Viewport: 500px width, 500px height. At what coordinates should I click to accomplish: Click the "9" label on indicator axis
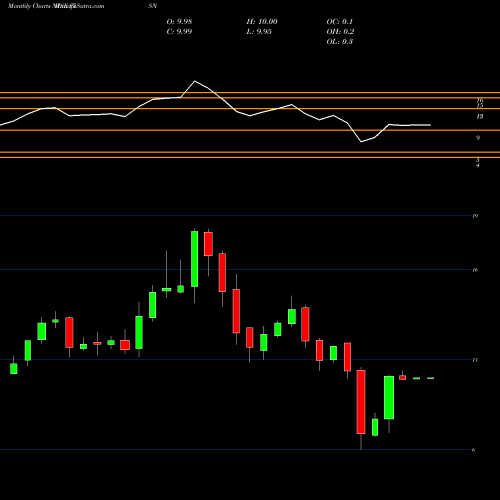pyautogui.click(x=478, y=138)
